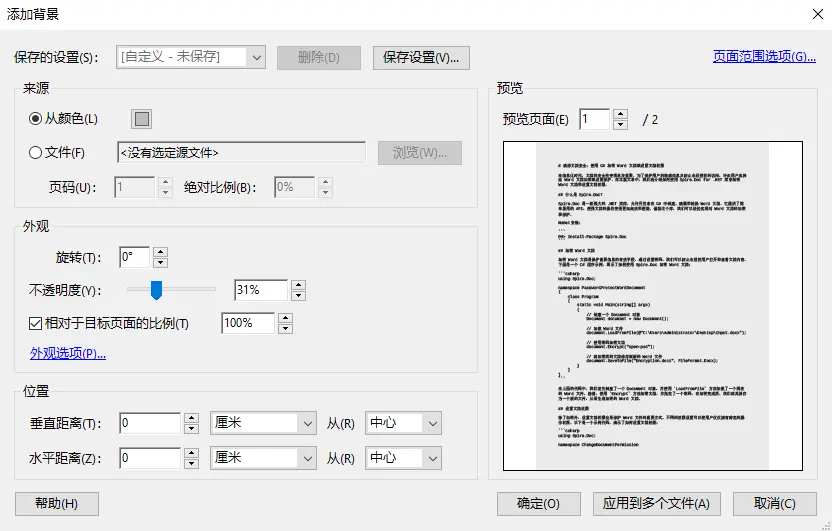Open the 页面范围选项(G)... link

coord(764,57)
